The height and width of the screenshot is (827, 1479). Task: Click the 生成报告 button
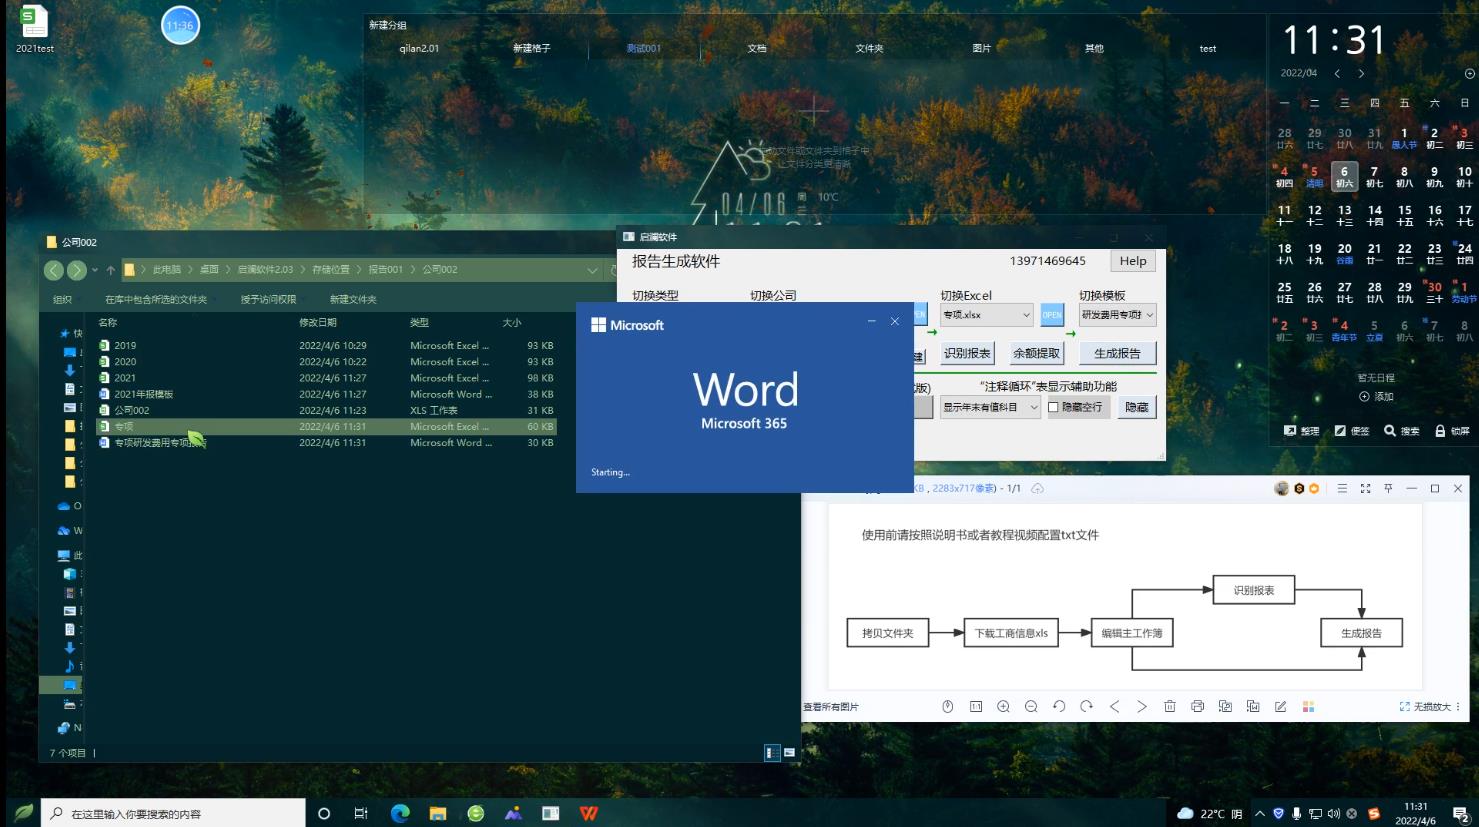tap(1117, 353)
